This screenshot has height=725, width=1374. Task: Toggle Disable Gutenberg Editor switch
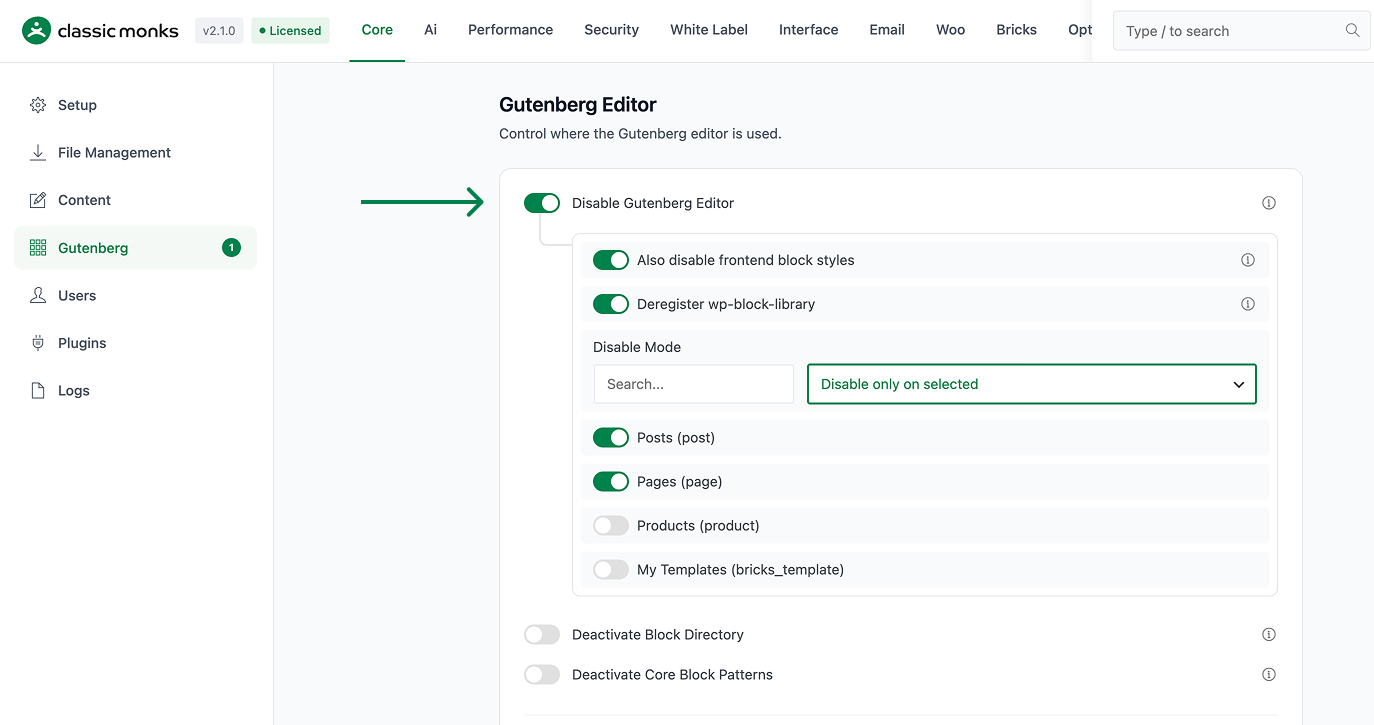(x=542, y=203)
